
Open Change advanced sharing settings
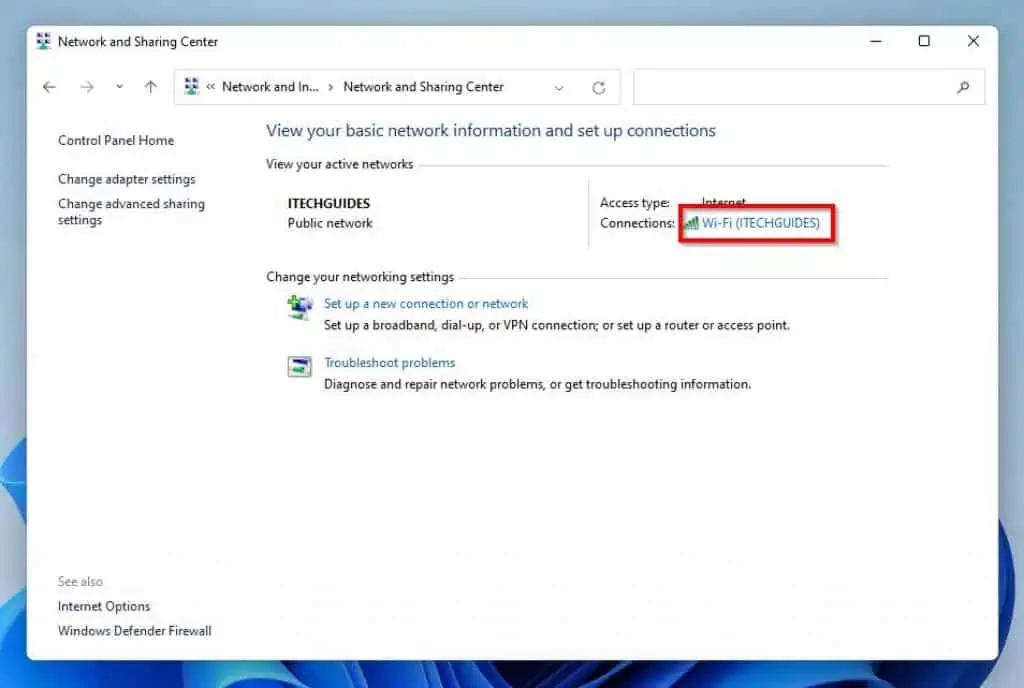point(131,212)
